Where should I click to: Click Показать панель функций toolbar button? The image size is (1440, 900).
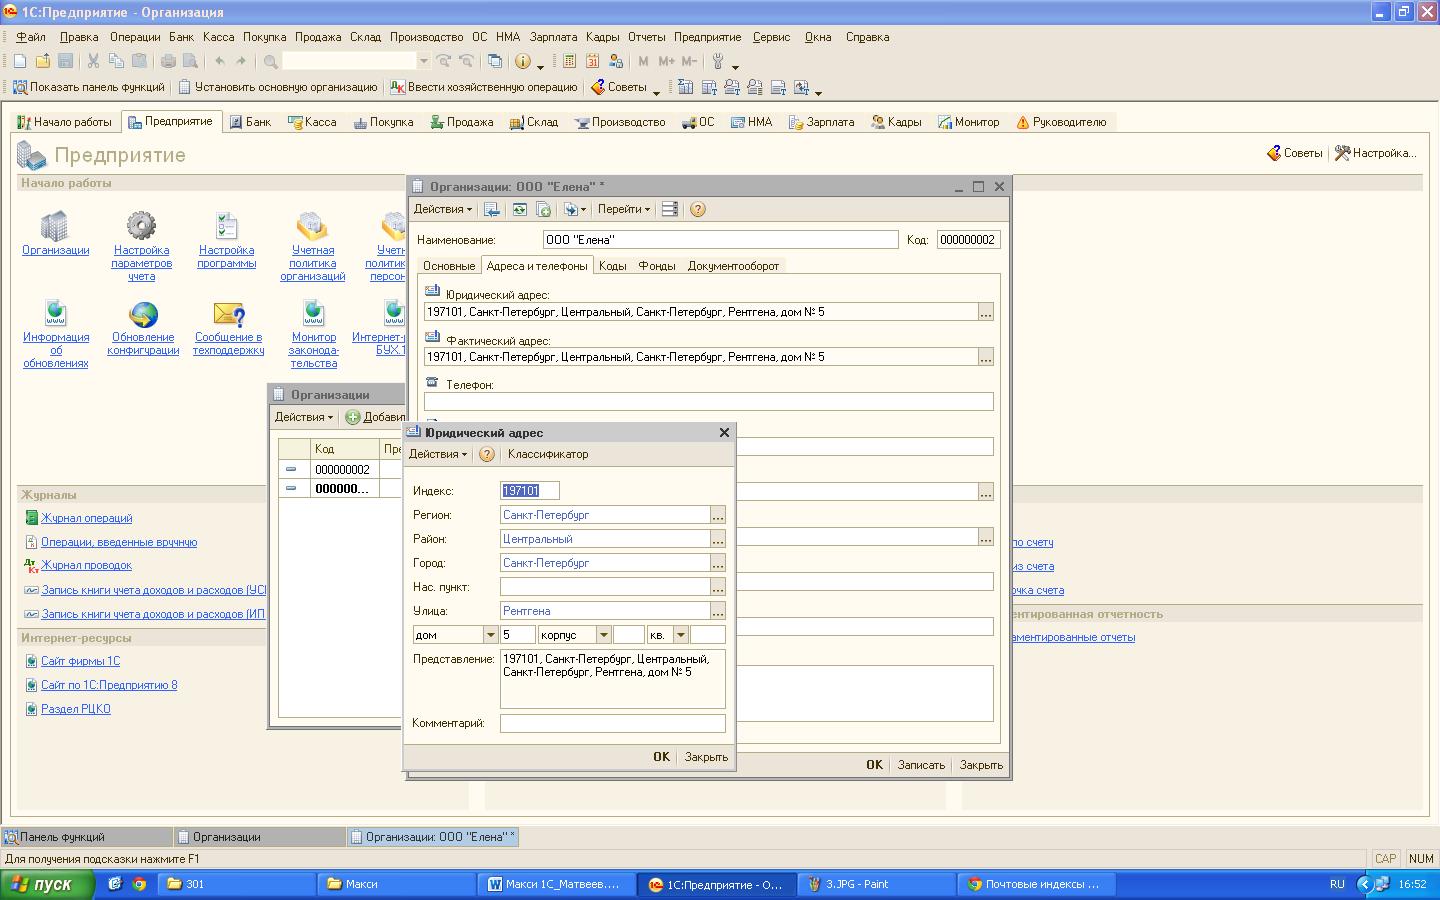click(88, 87)
